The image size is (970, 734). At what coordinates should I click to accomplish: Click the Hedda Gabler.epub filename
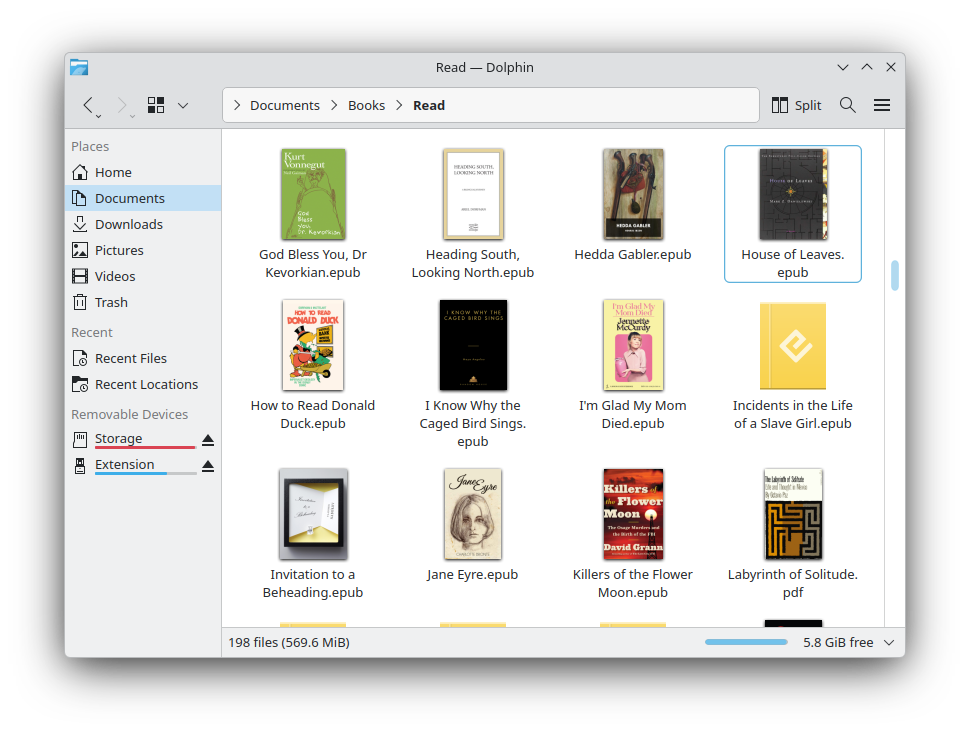pos(633,254)
